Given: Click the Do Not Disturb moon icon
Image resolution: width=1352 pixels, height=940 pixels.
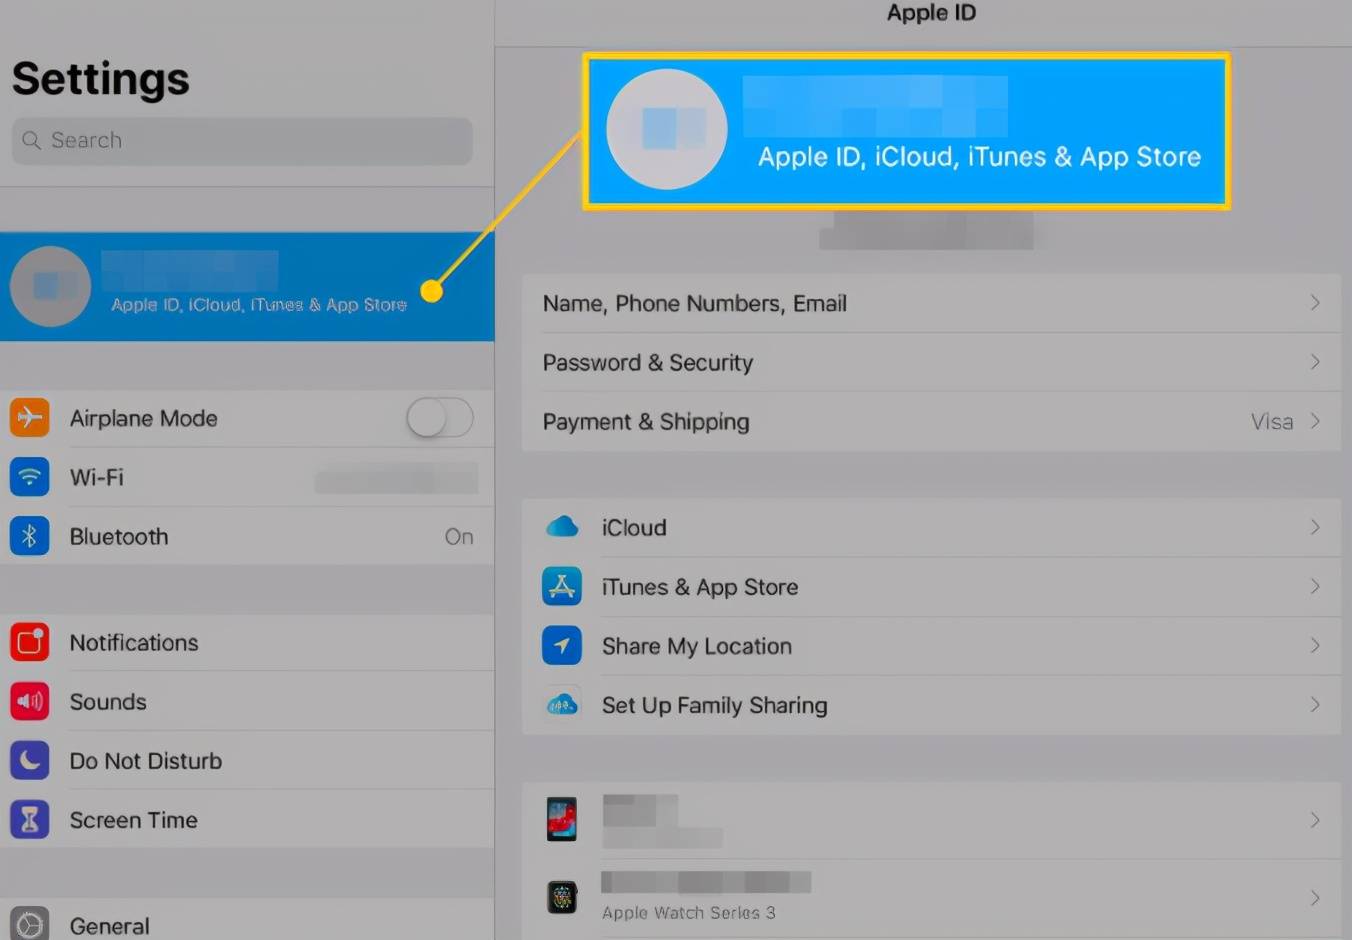Looking at the screenshot, I should tap(30, 760).
